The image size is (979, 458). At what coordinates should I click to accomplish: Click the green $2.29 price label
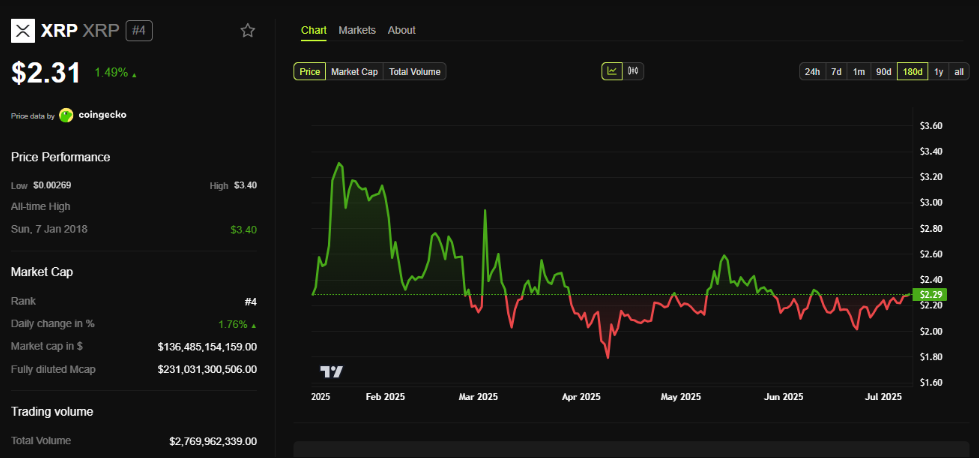click(930, 294)
